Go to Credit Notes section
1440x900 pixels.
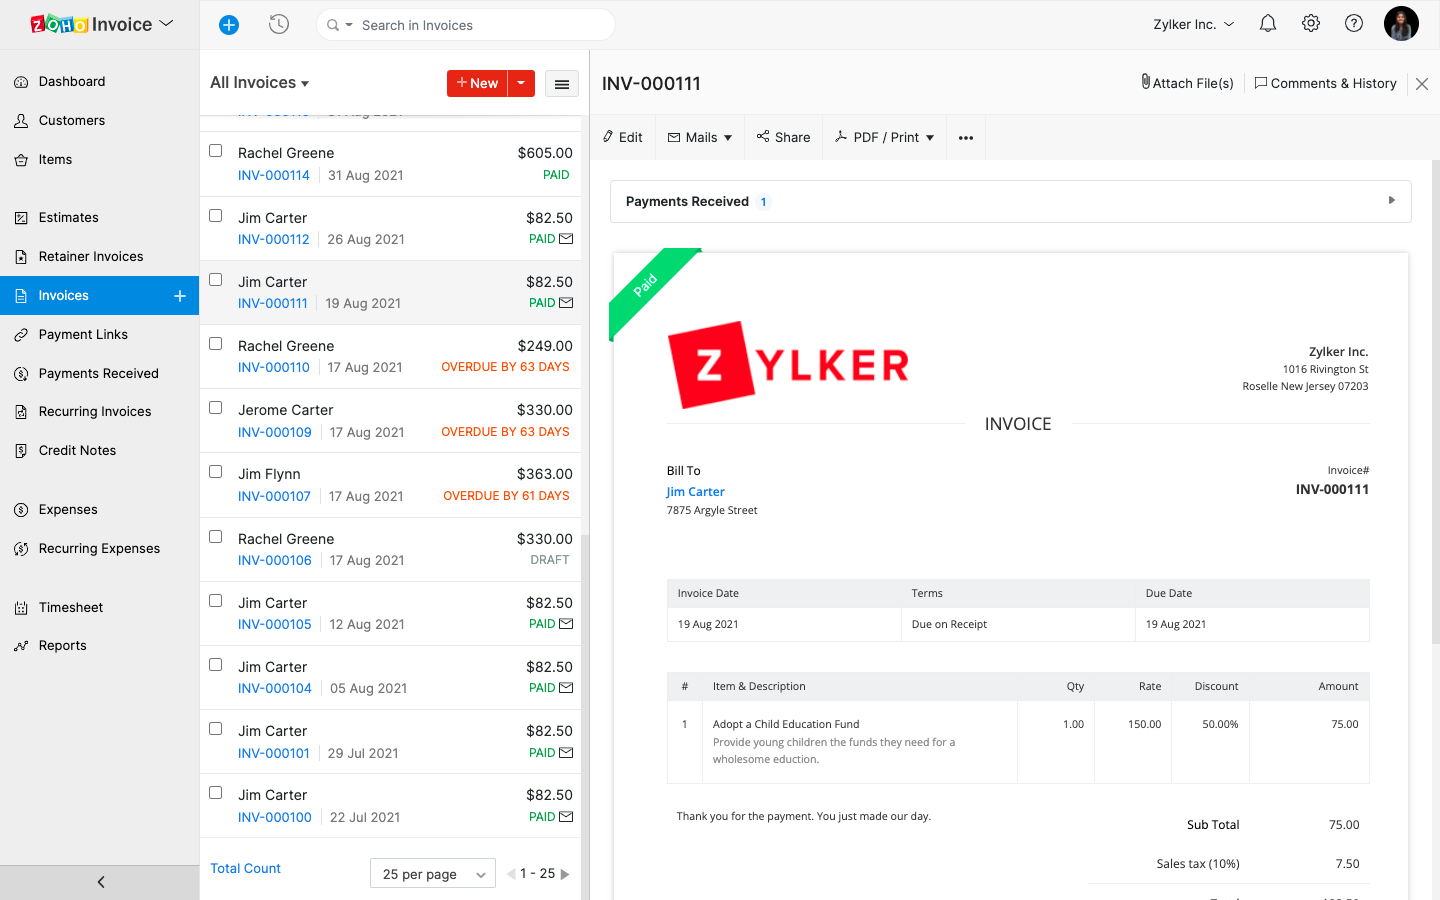tap(77, 451)
